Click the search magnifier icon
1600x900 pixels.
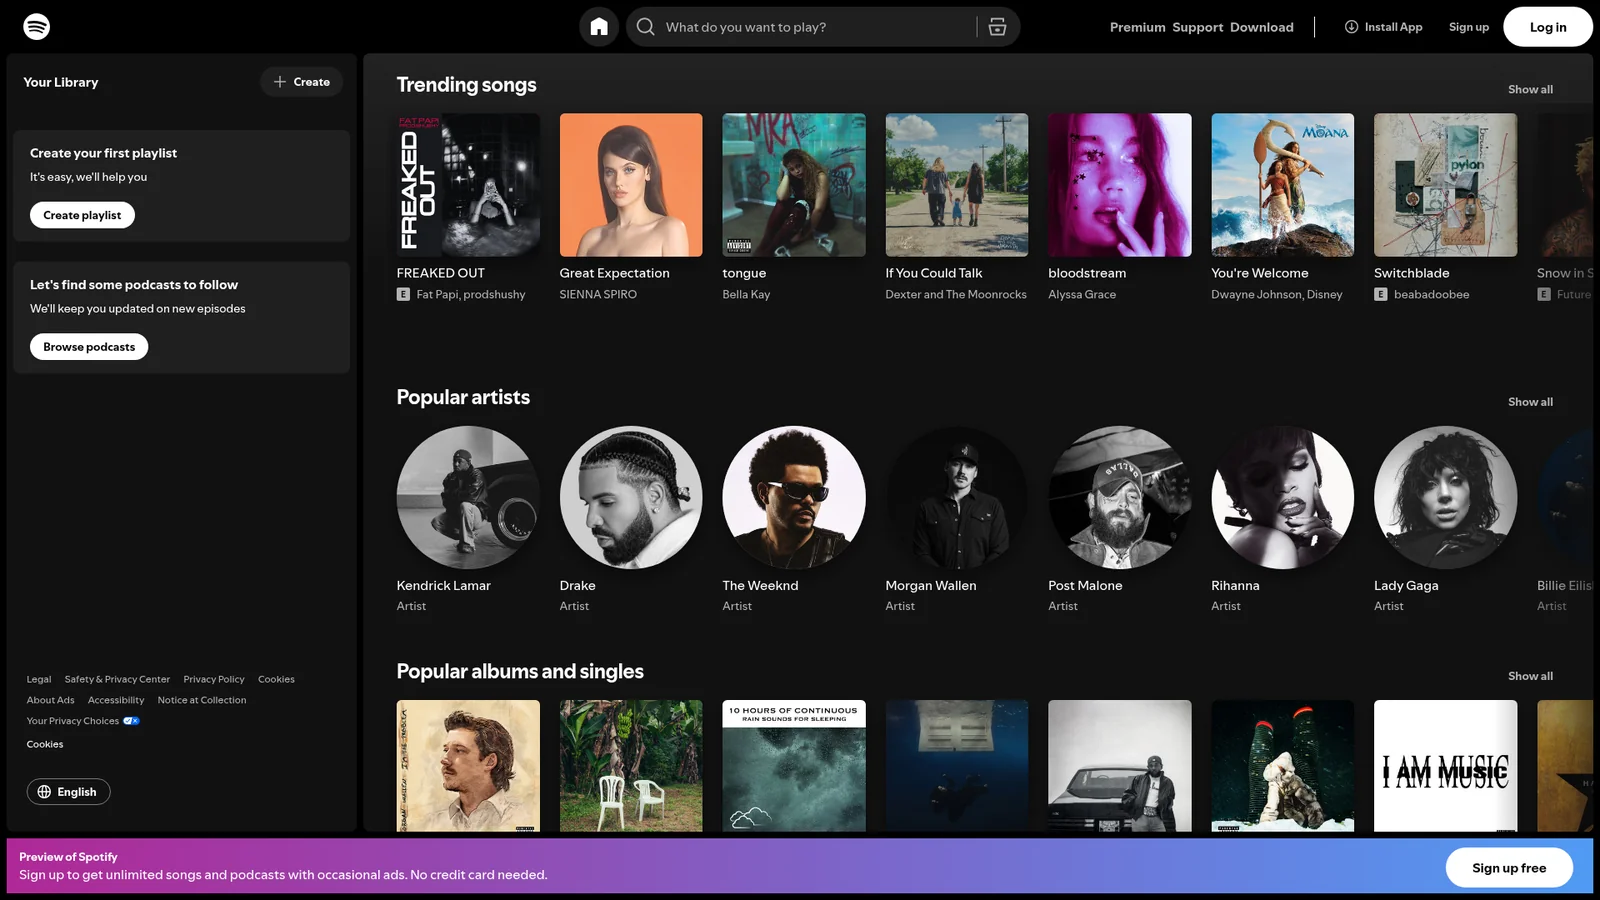(646, 27)
